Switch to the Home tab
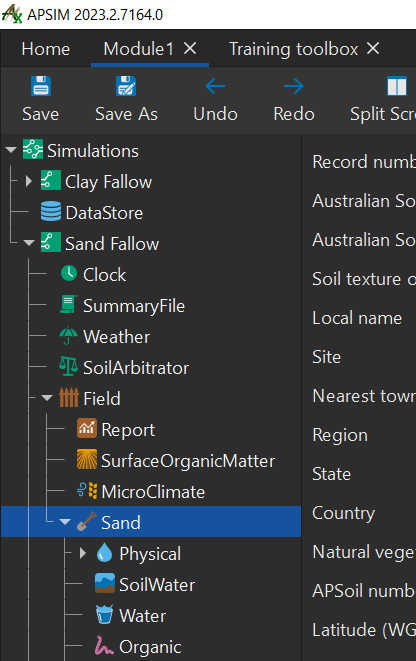 point(46,49)
